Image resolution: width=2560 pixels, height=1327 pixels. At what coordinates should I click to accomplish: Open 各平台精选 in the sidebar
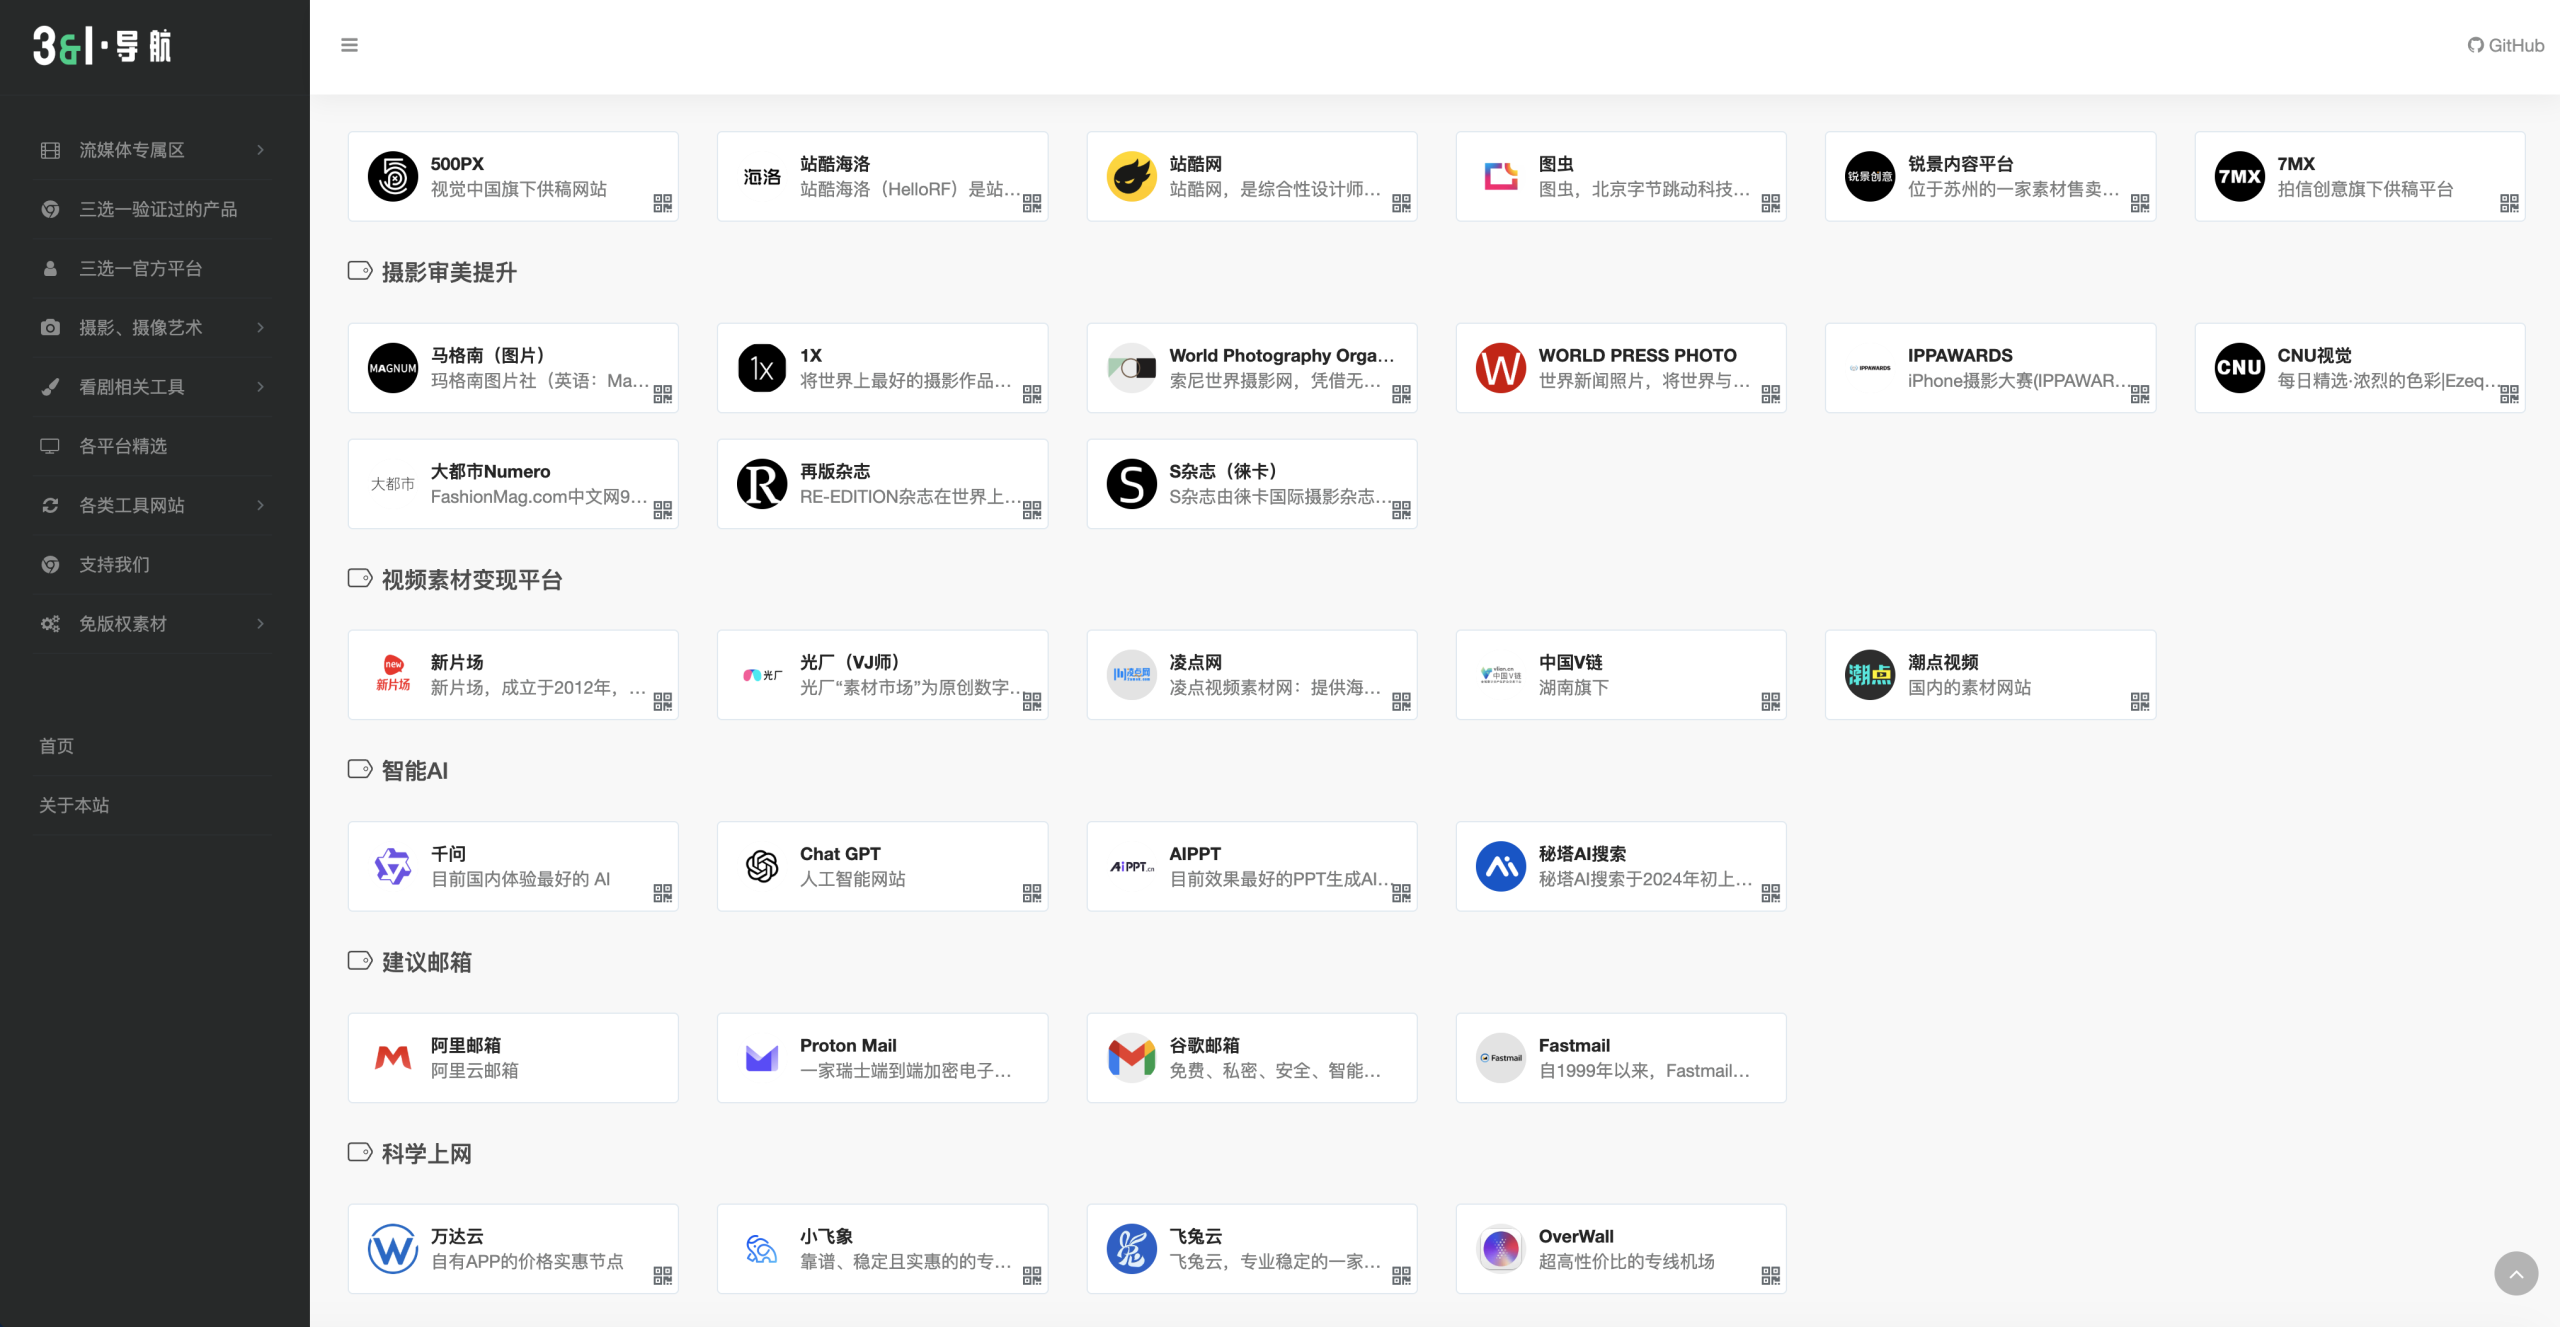coord(123,446)
